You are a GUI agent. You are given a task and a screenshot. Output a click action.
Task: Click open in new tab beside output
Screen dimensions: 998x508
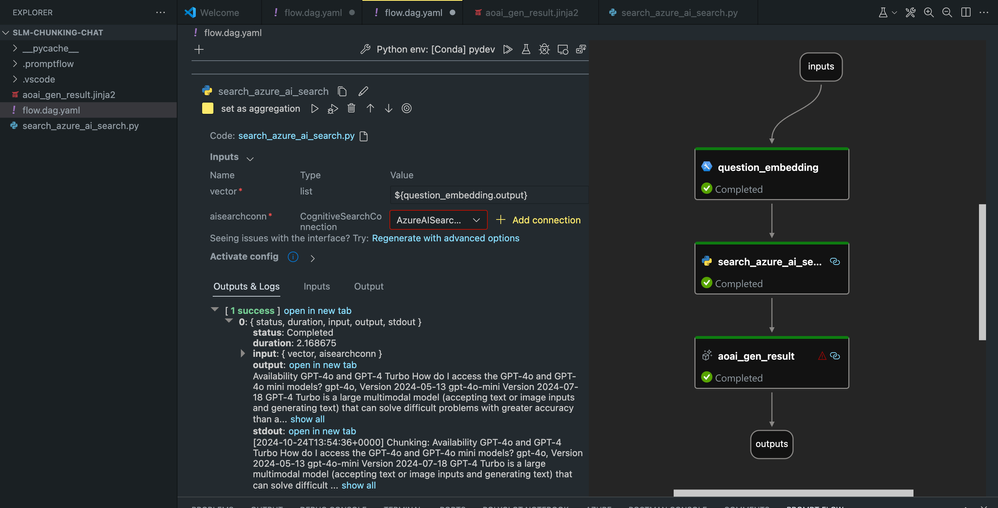click(323, 365)
